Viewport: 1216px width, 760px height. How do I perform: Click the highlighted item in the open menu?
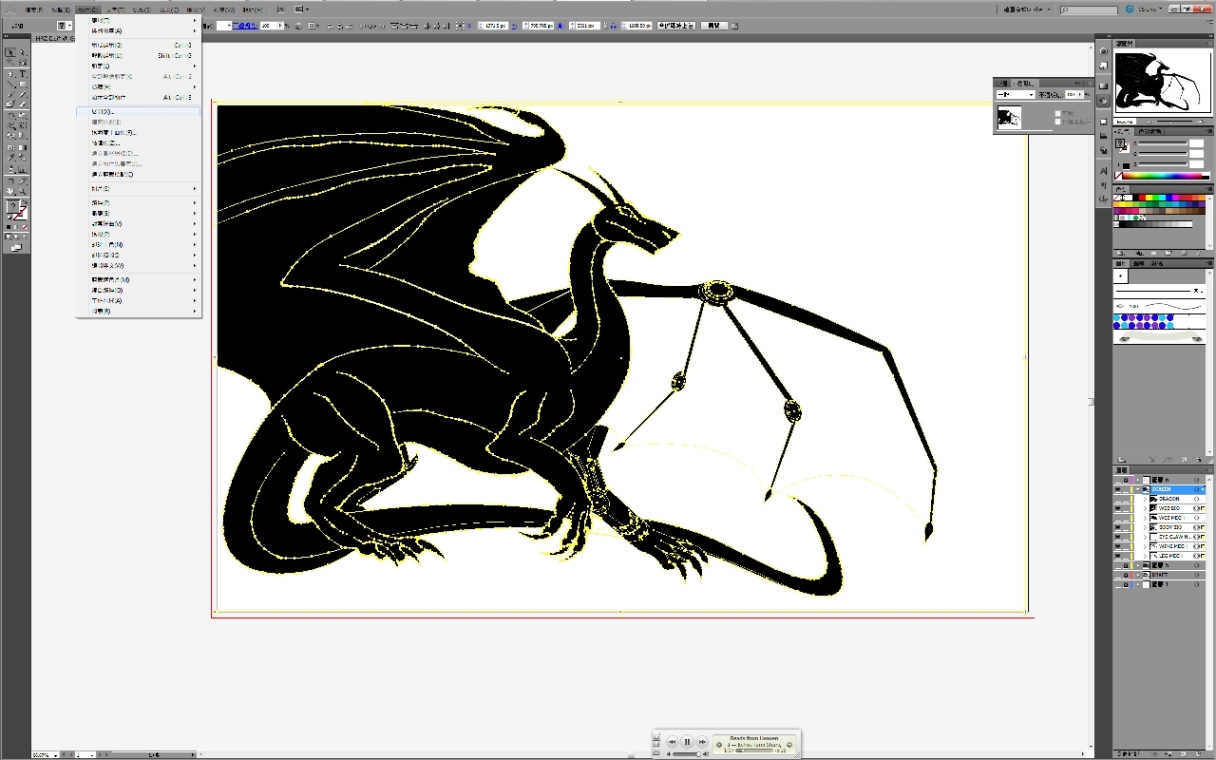(x=138, y=111)
